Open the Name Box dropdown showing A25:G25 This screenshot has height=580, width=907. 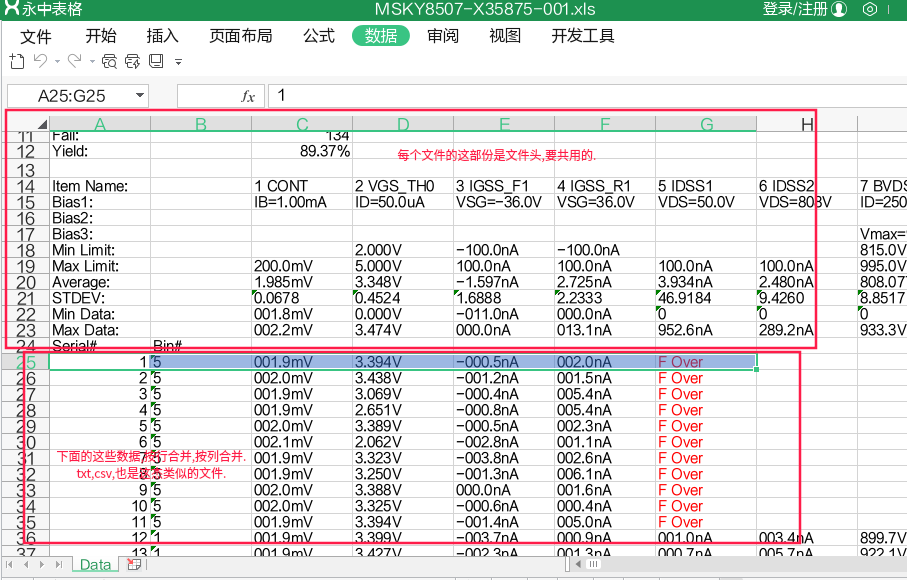click(x=139, y=95)
